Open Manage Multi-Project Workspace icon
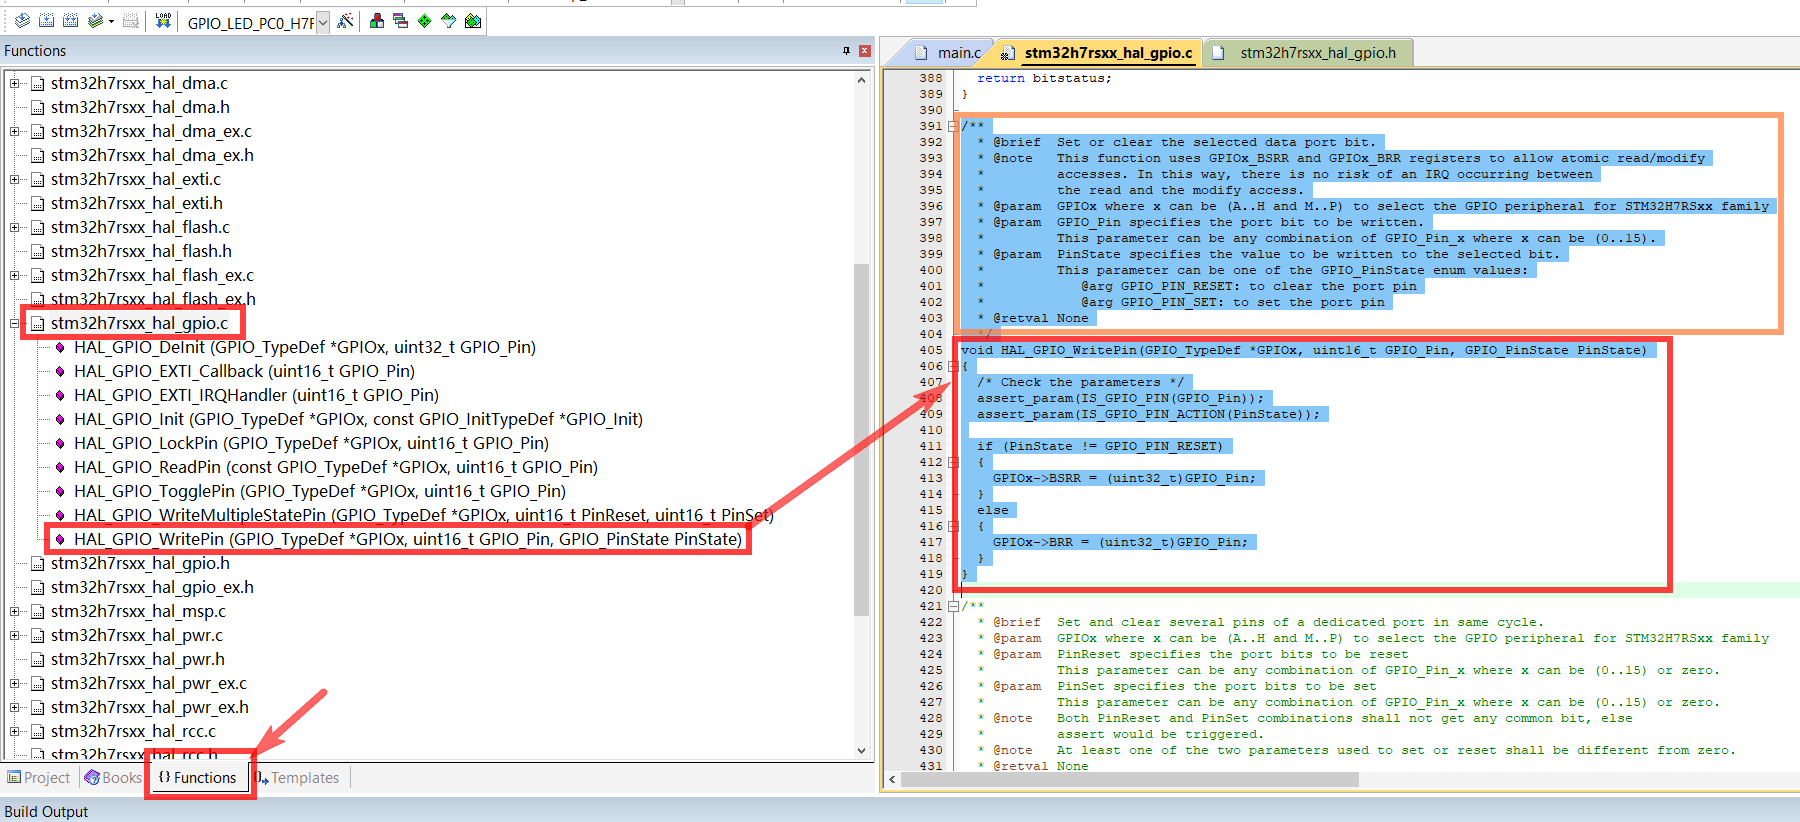Screen dimensions: 1800x822 click(401, 21)
